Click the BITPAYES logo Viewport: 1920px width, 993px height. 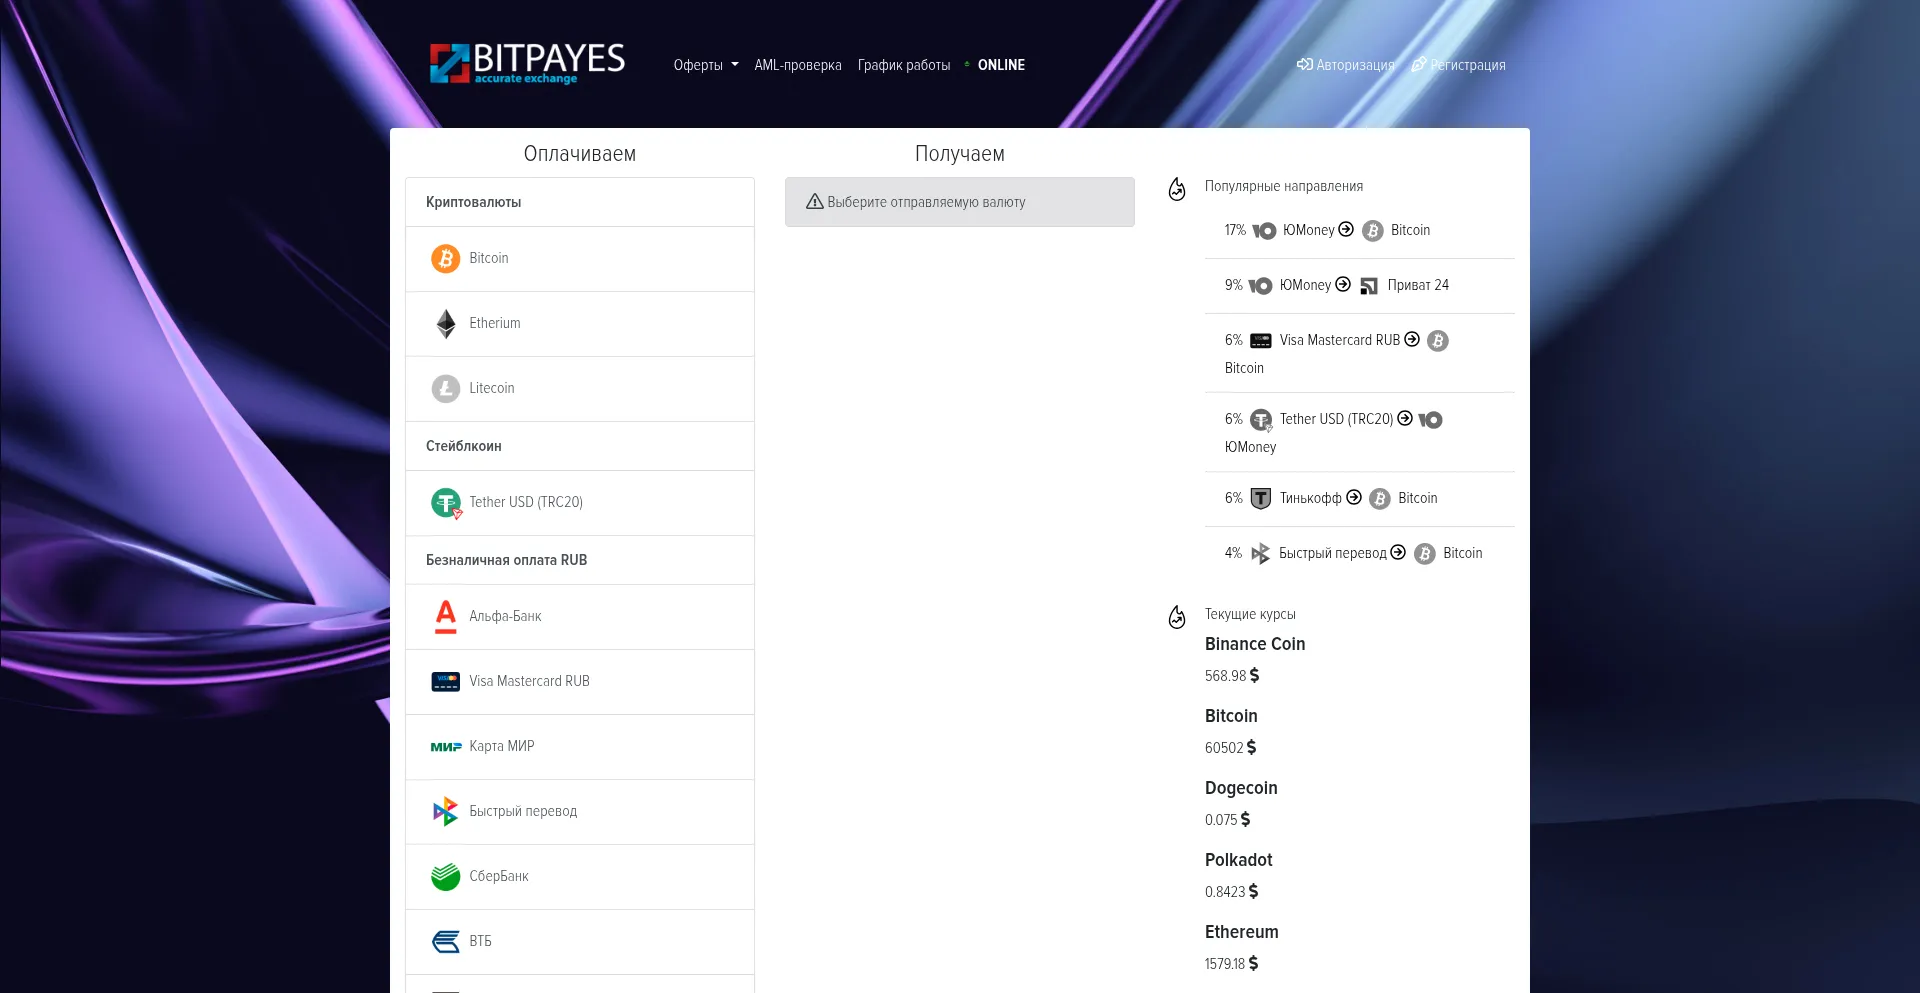[x=527, y=63]
